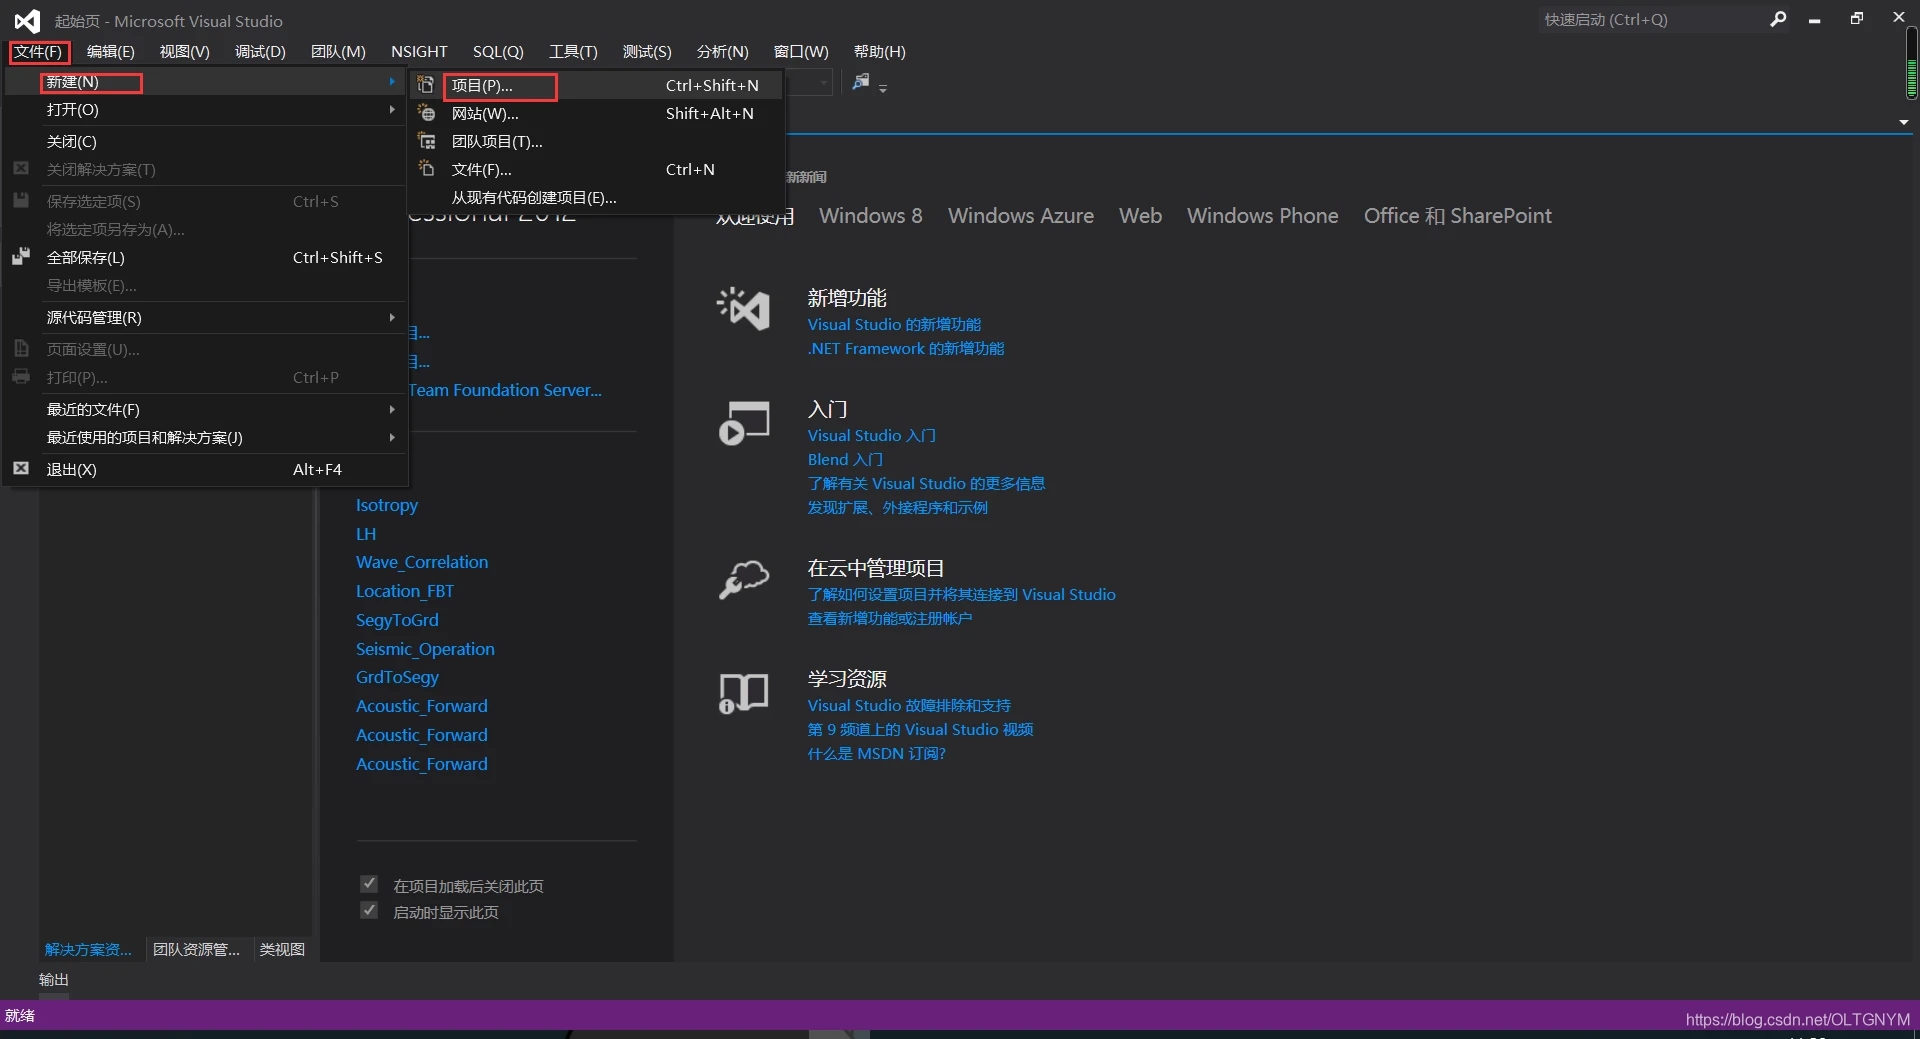
Task: Open the 编辑(E) menu
Action: coord(111,51)
